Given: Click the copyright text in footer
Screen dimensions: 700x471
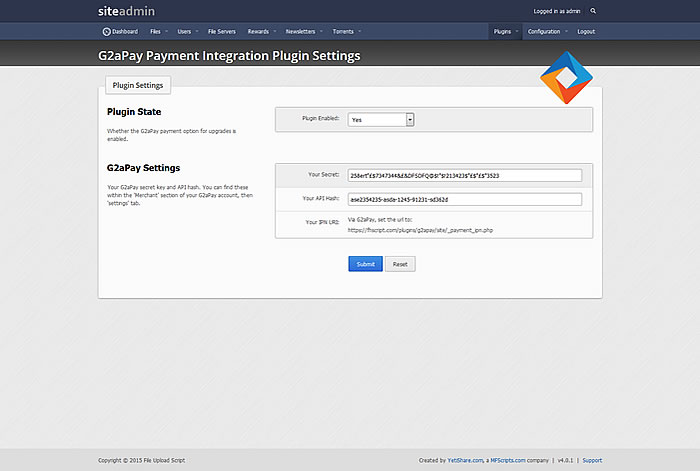Looking at the screenshot, I should coord(142,460).
